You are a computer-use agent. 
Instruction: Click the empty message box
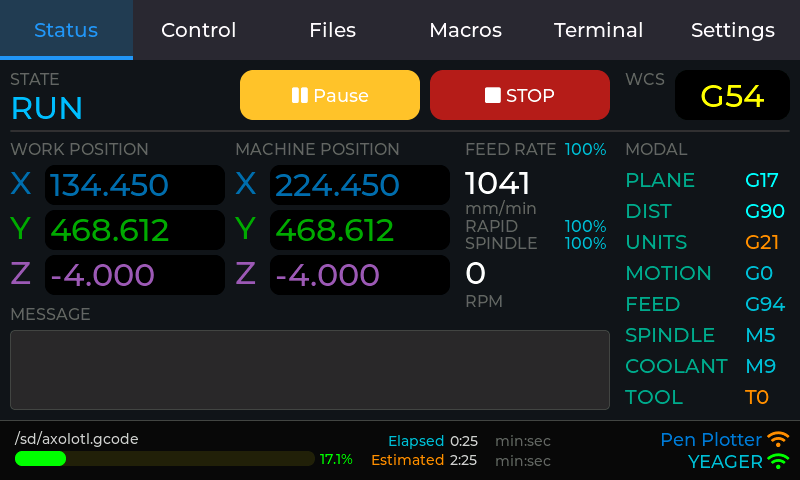(310, 370)
